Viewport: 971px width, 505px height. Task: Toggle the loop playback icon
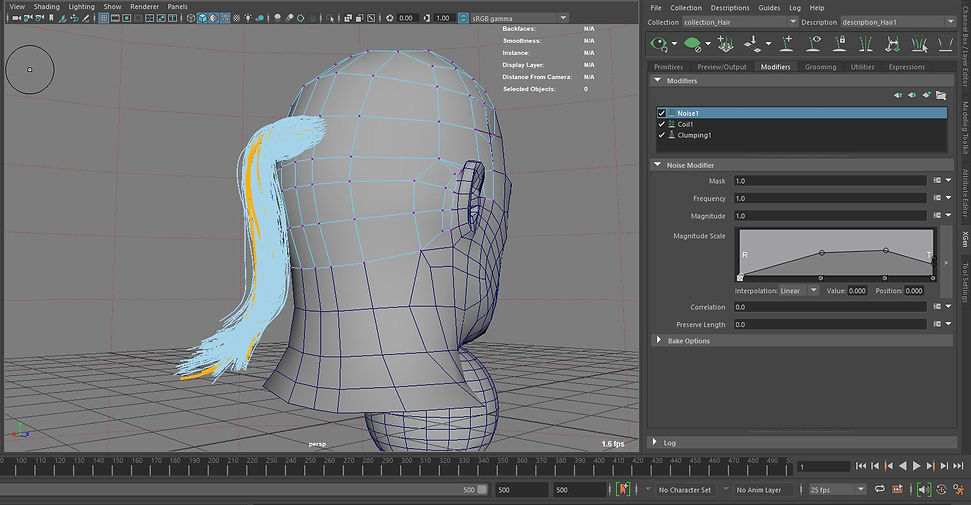(x=879, y=490)
